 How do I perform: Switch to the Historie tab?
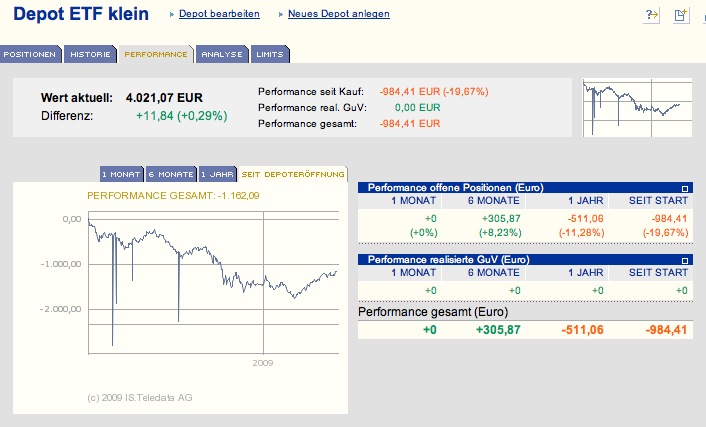(92, 54)
